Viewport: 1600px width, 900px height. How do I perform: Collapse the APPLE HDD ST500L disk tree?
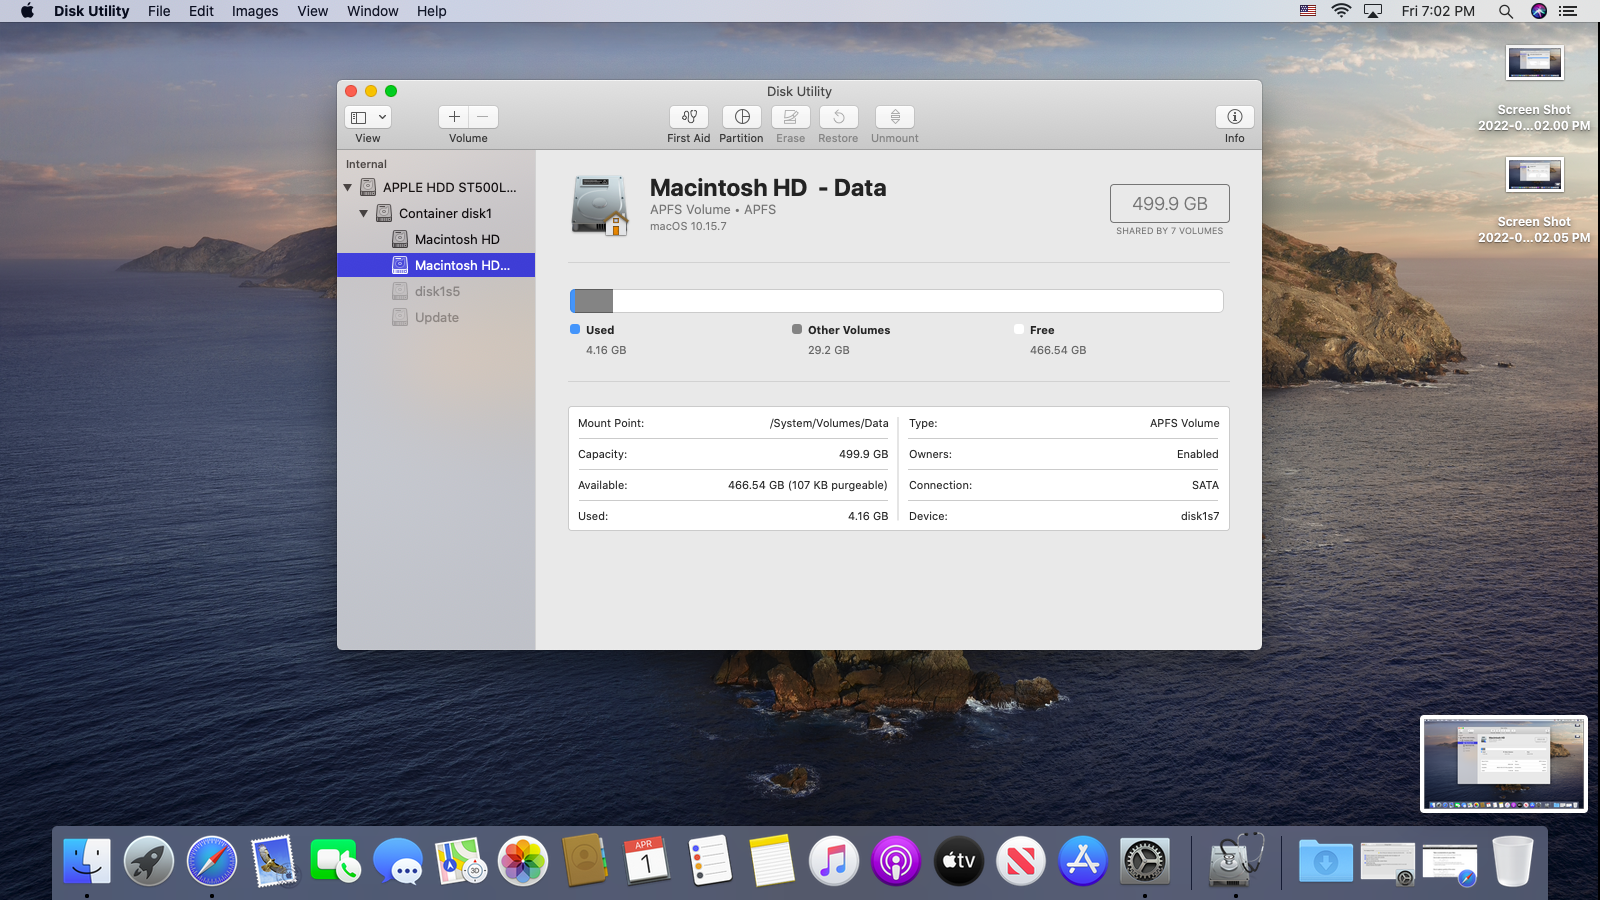pyautogui.click(x=348, y=187)
